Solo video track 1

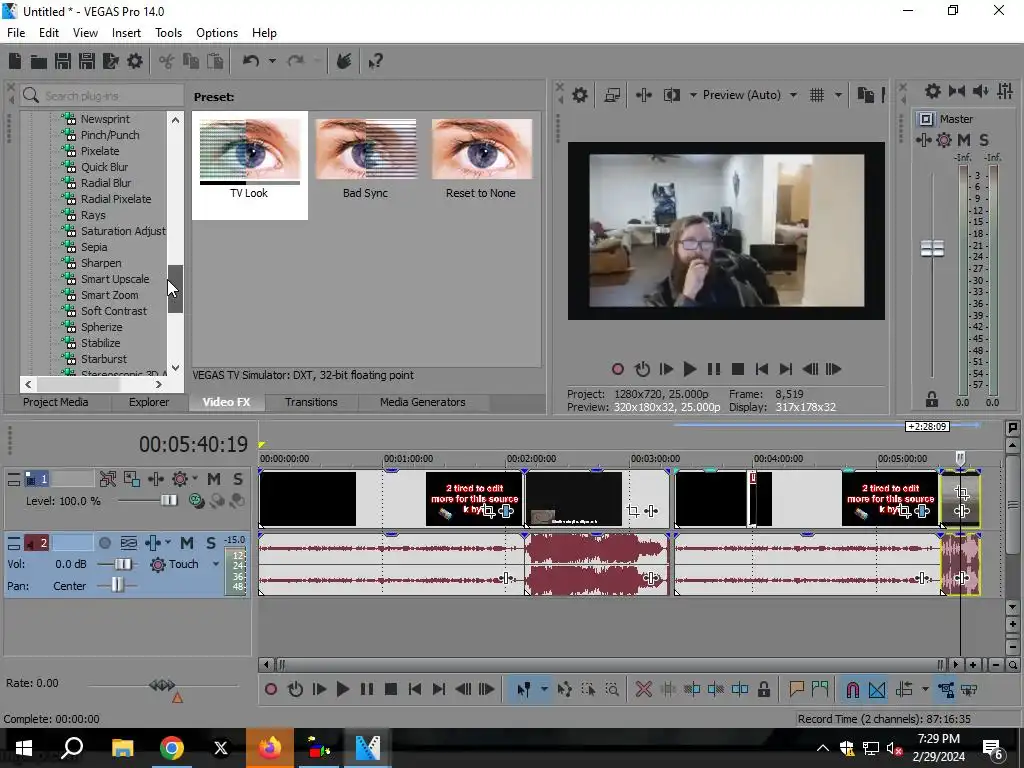[x=238, y=479]
